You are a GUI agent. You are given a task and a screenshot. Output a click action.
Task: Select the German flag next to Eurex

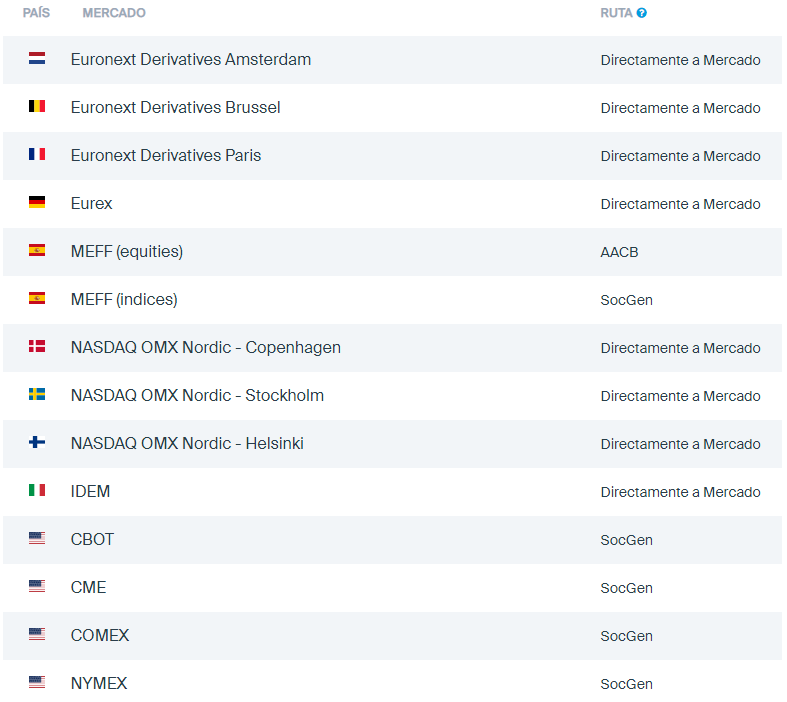[37, 203]
